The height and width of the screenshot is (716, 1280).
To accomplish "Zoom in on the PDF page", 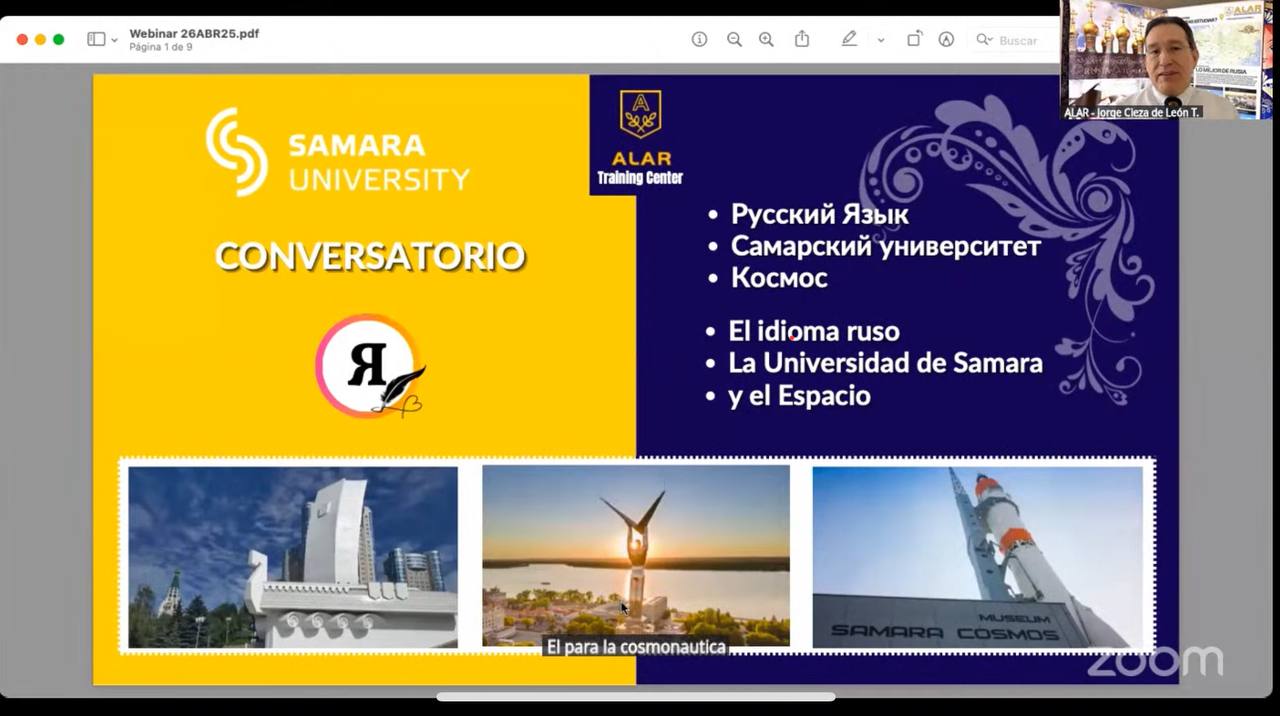I will tap(766, 39).
